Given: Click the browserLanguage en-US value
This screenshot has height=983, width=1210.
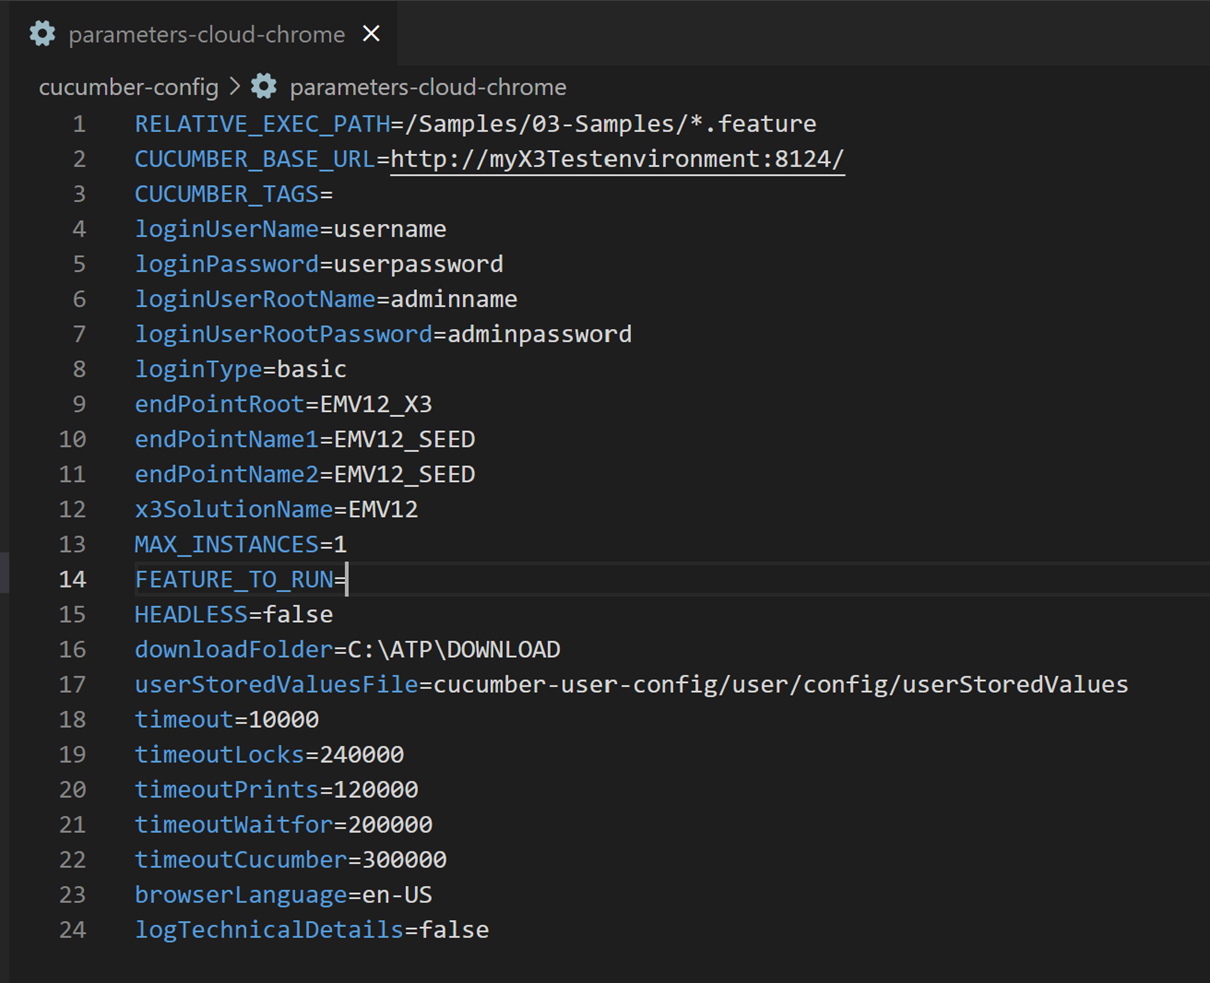Looking at the screenshot, I should tap(397, 894).
